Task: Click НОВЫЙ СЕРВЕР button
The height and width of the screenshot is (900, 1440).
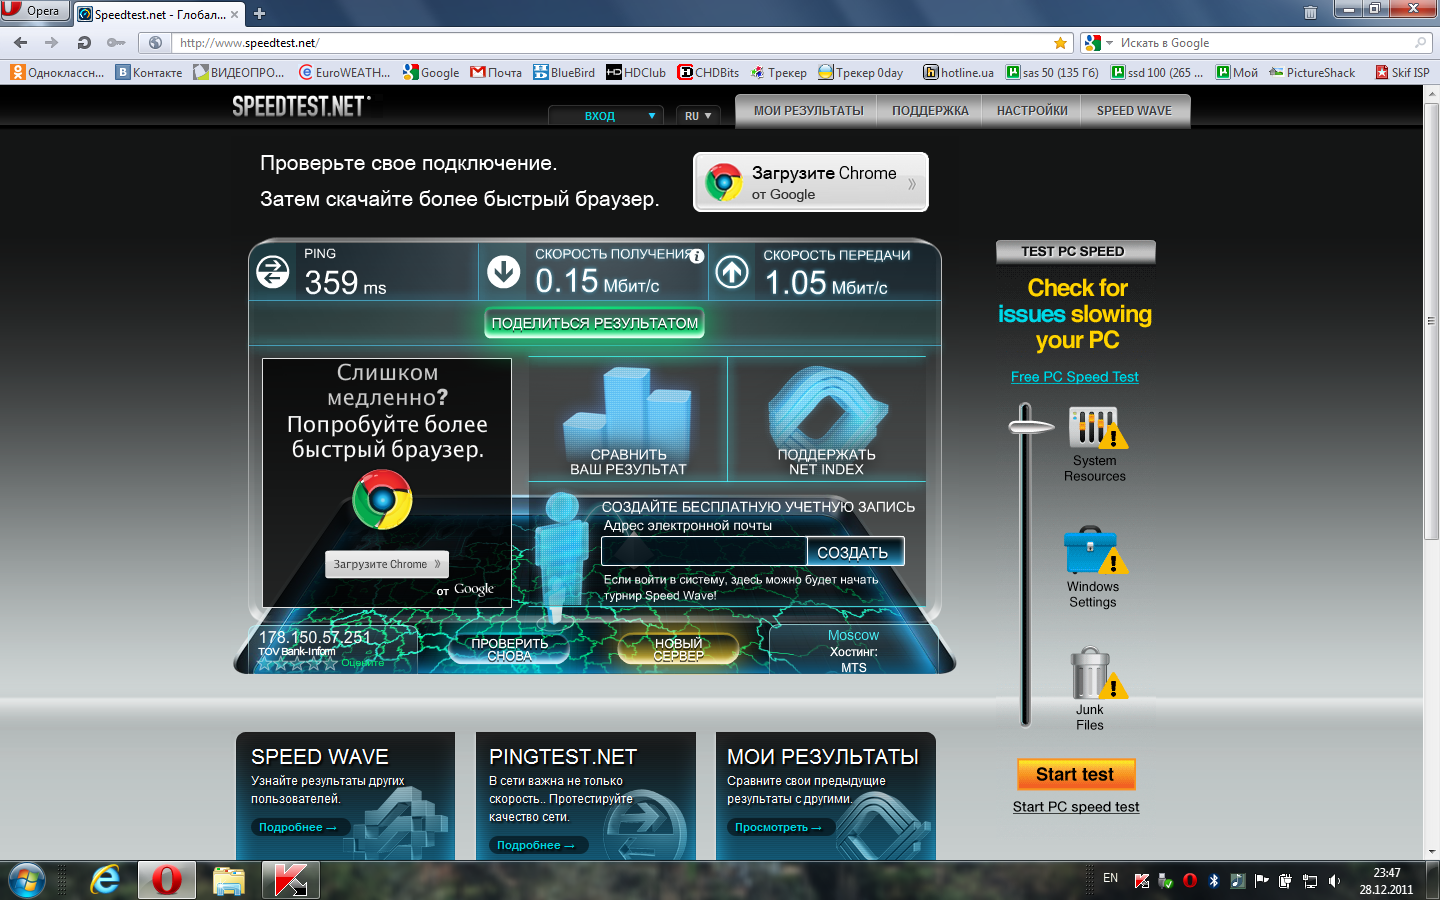Action: pos(678,650)
